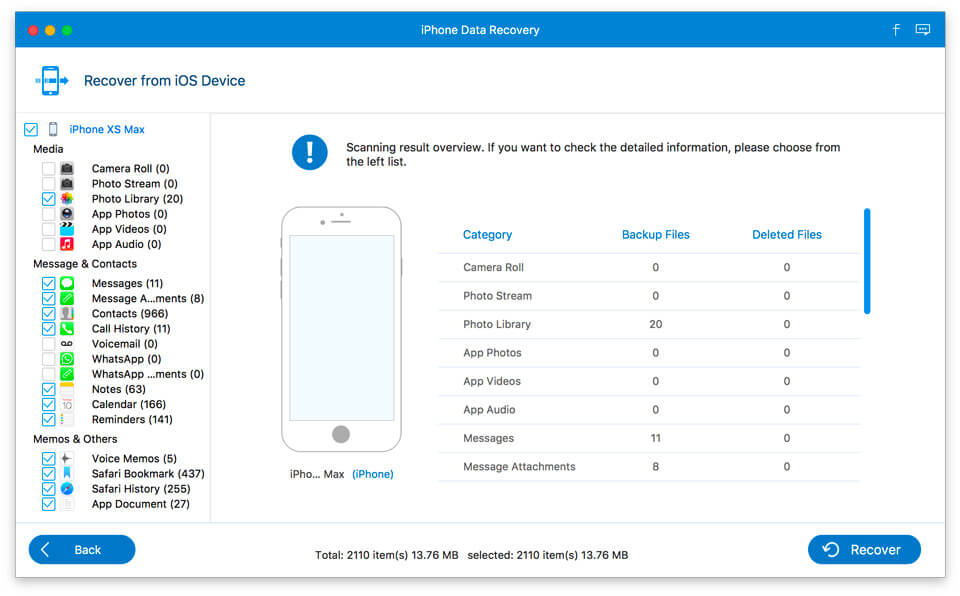Screen dimensions: 960x596
Task: Click the results table vertical scrollbar
Action: coord(867,262)
